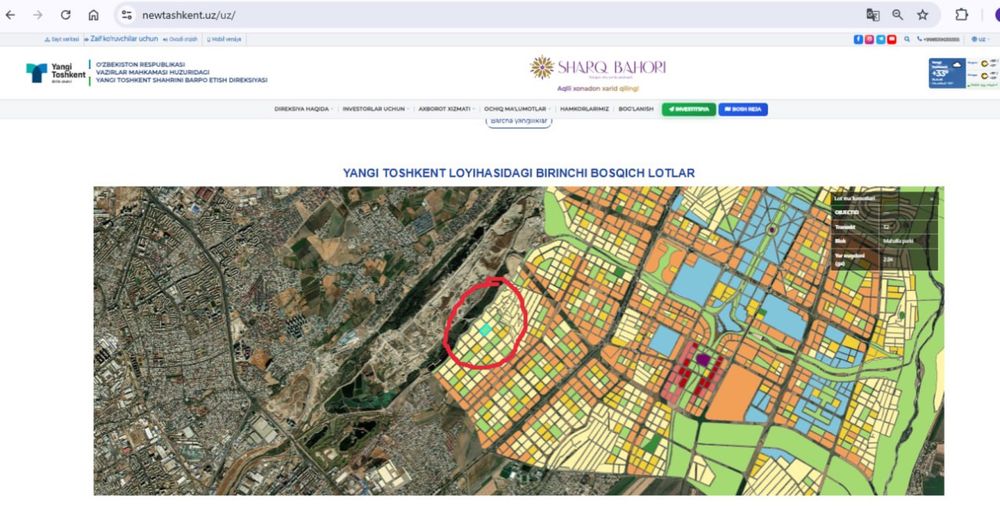Switch to Mobil versiya
The height and width of the screenshot is (506, 1000).
224,40
